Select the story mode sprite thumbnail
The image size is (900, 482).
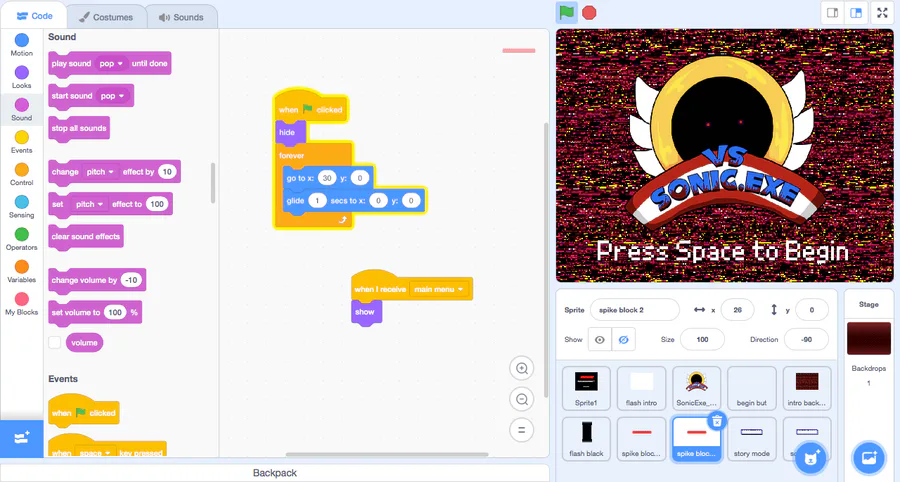(x=751, y=439)
